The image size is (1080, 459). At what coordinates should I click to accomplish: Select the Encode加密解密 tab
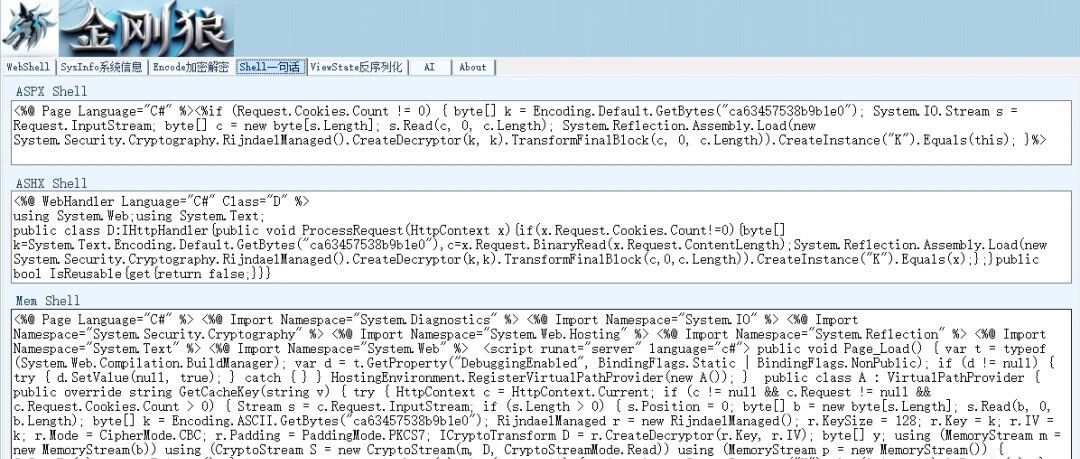191,67
